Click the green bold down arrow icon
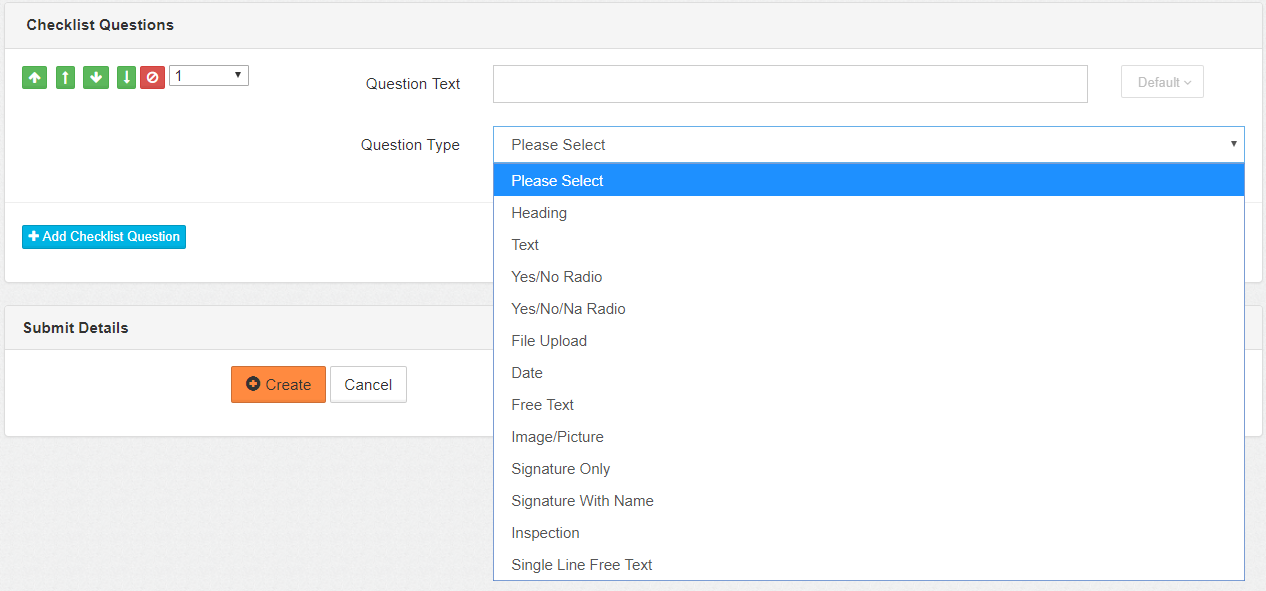Viewport: 1266px width, 591px height. coord(96,77)
